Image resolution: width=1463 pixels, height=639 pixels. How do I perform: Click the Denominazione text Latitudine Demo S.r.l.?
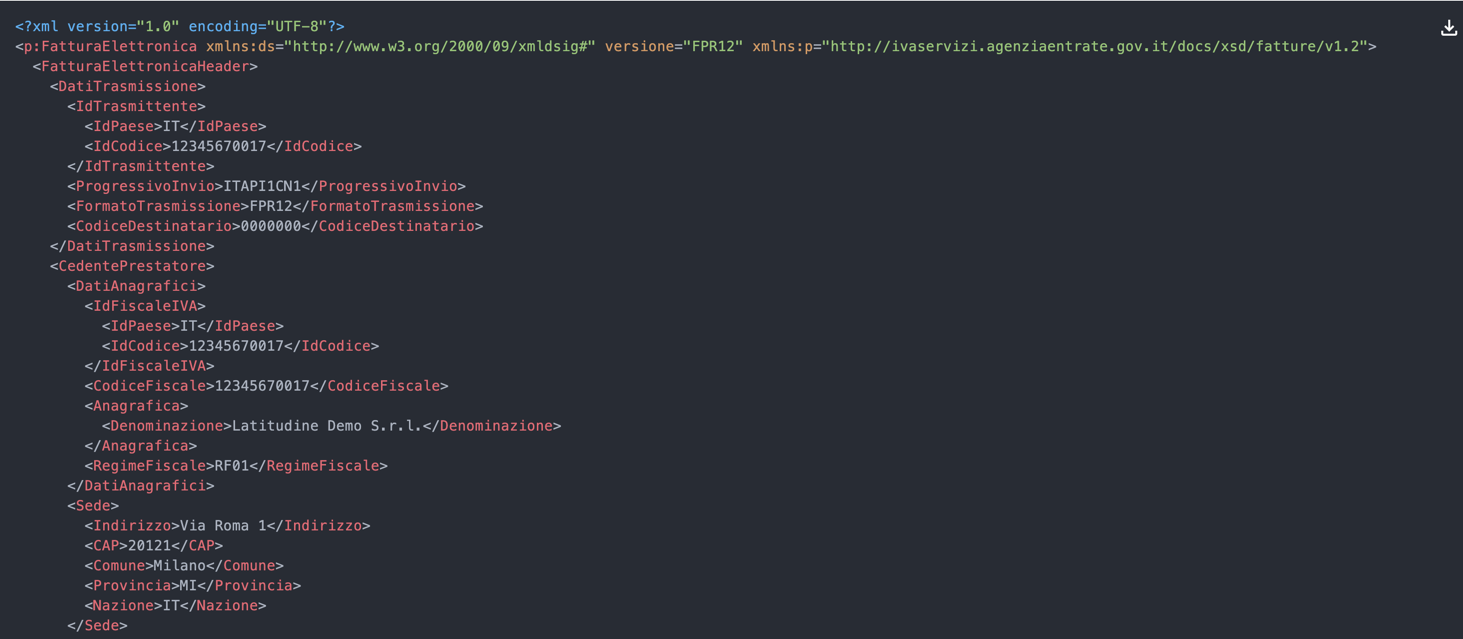(x=327, y=426)
